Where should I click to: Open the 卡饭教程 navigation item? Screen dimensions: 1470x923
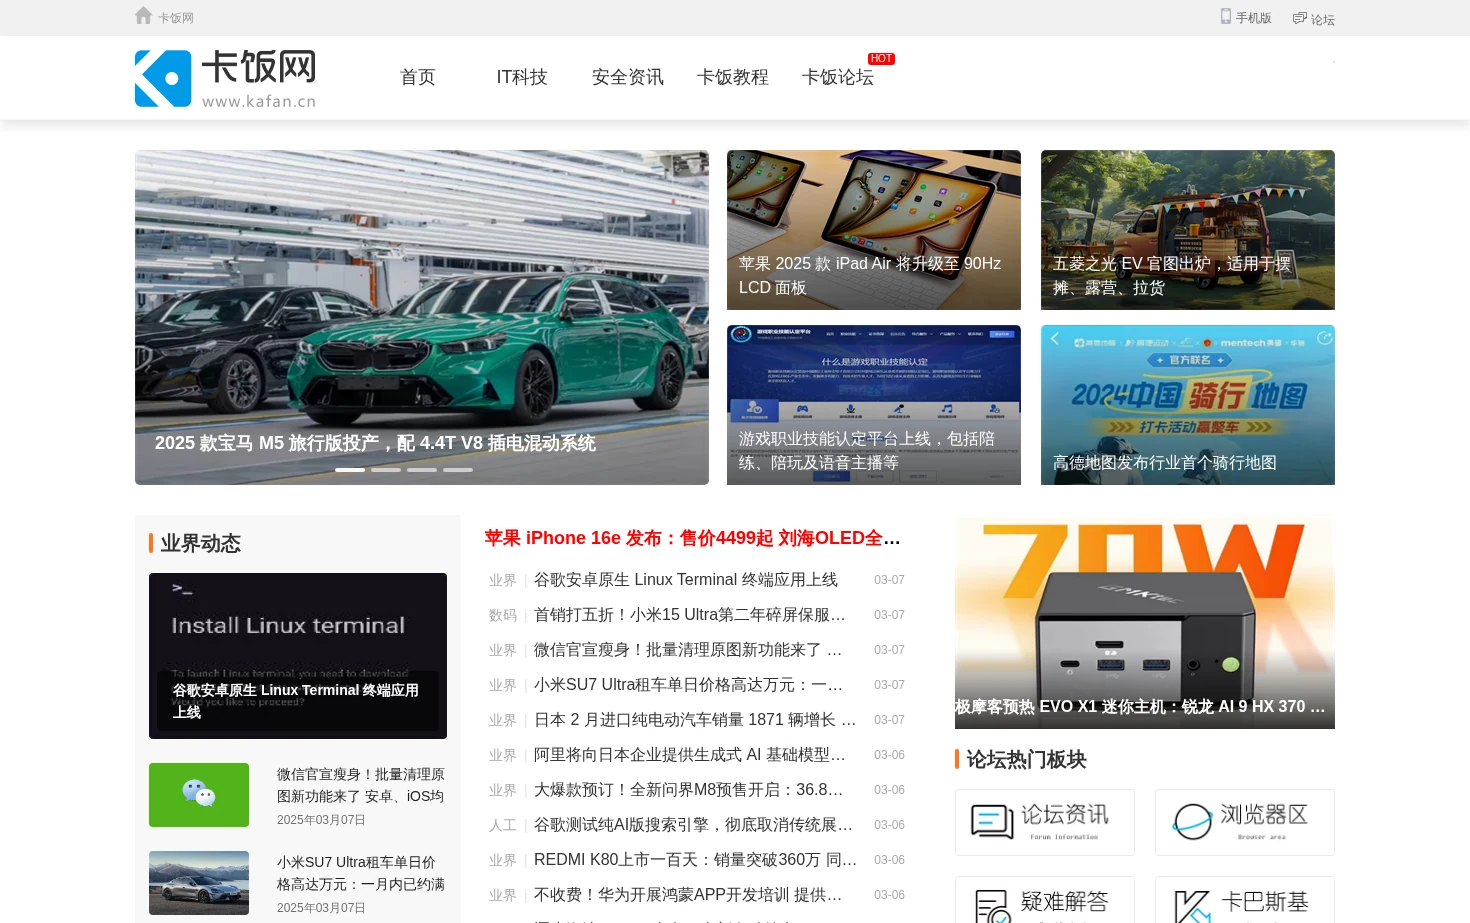[x=733, y=77]
